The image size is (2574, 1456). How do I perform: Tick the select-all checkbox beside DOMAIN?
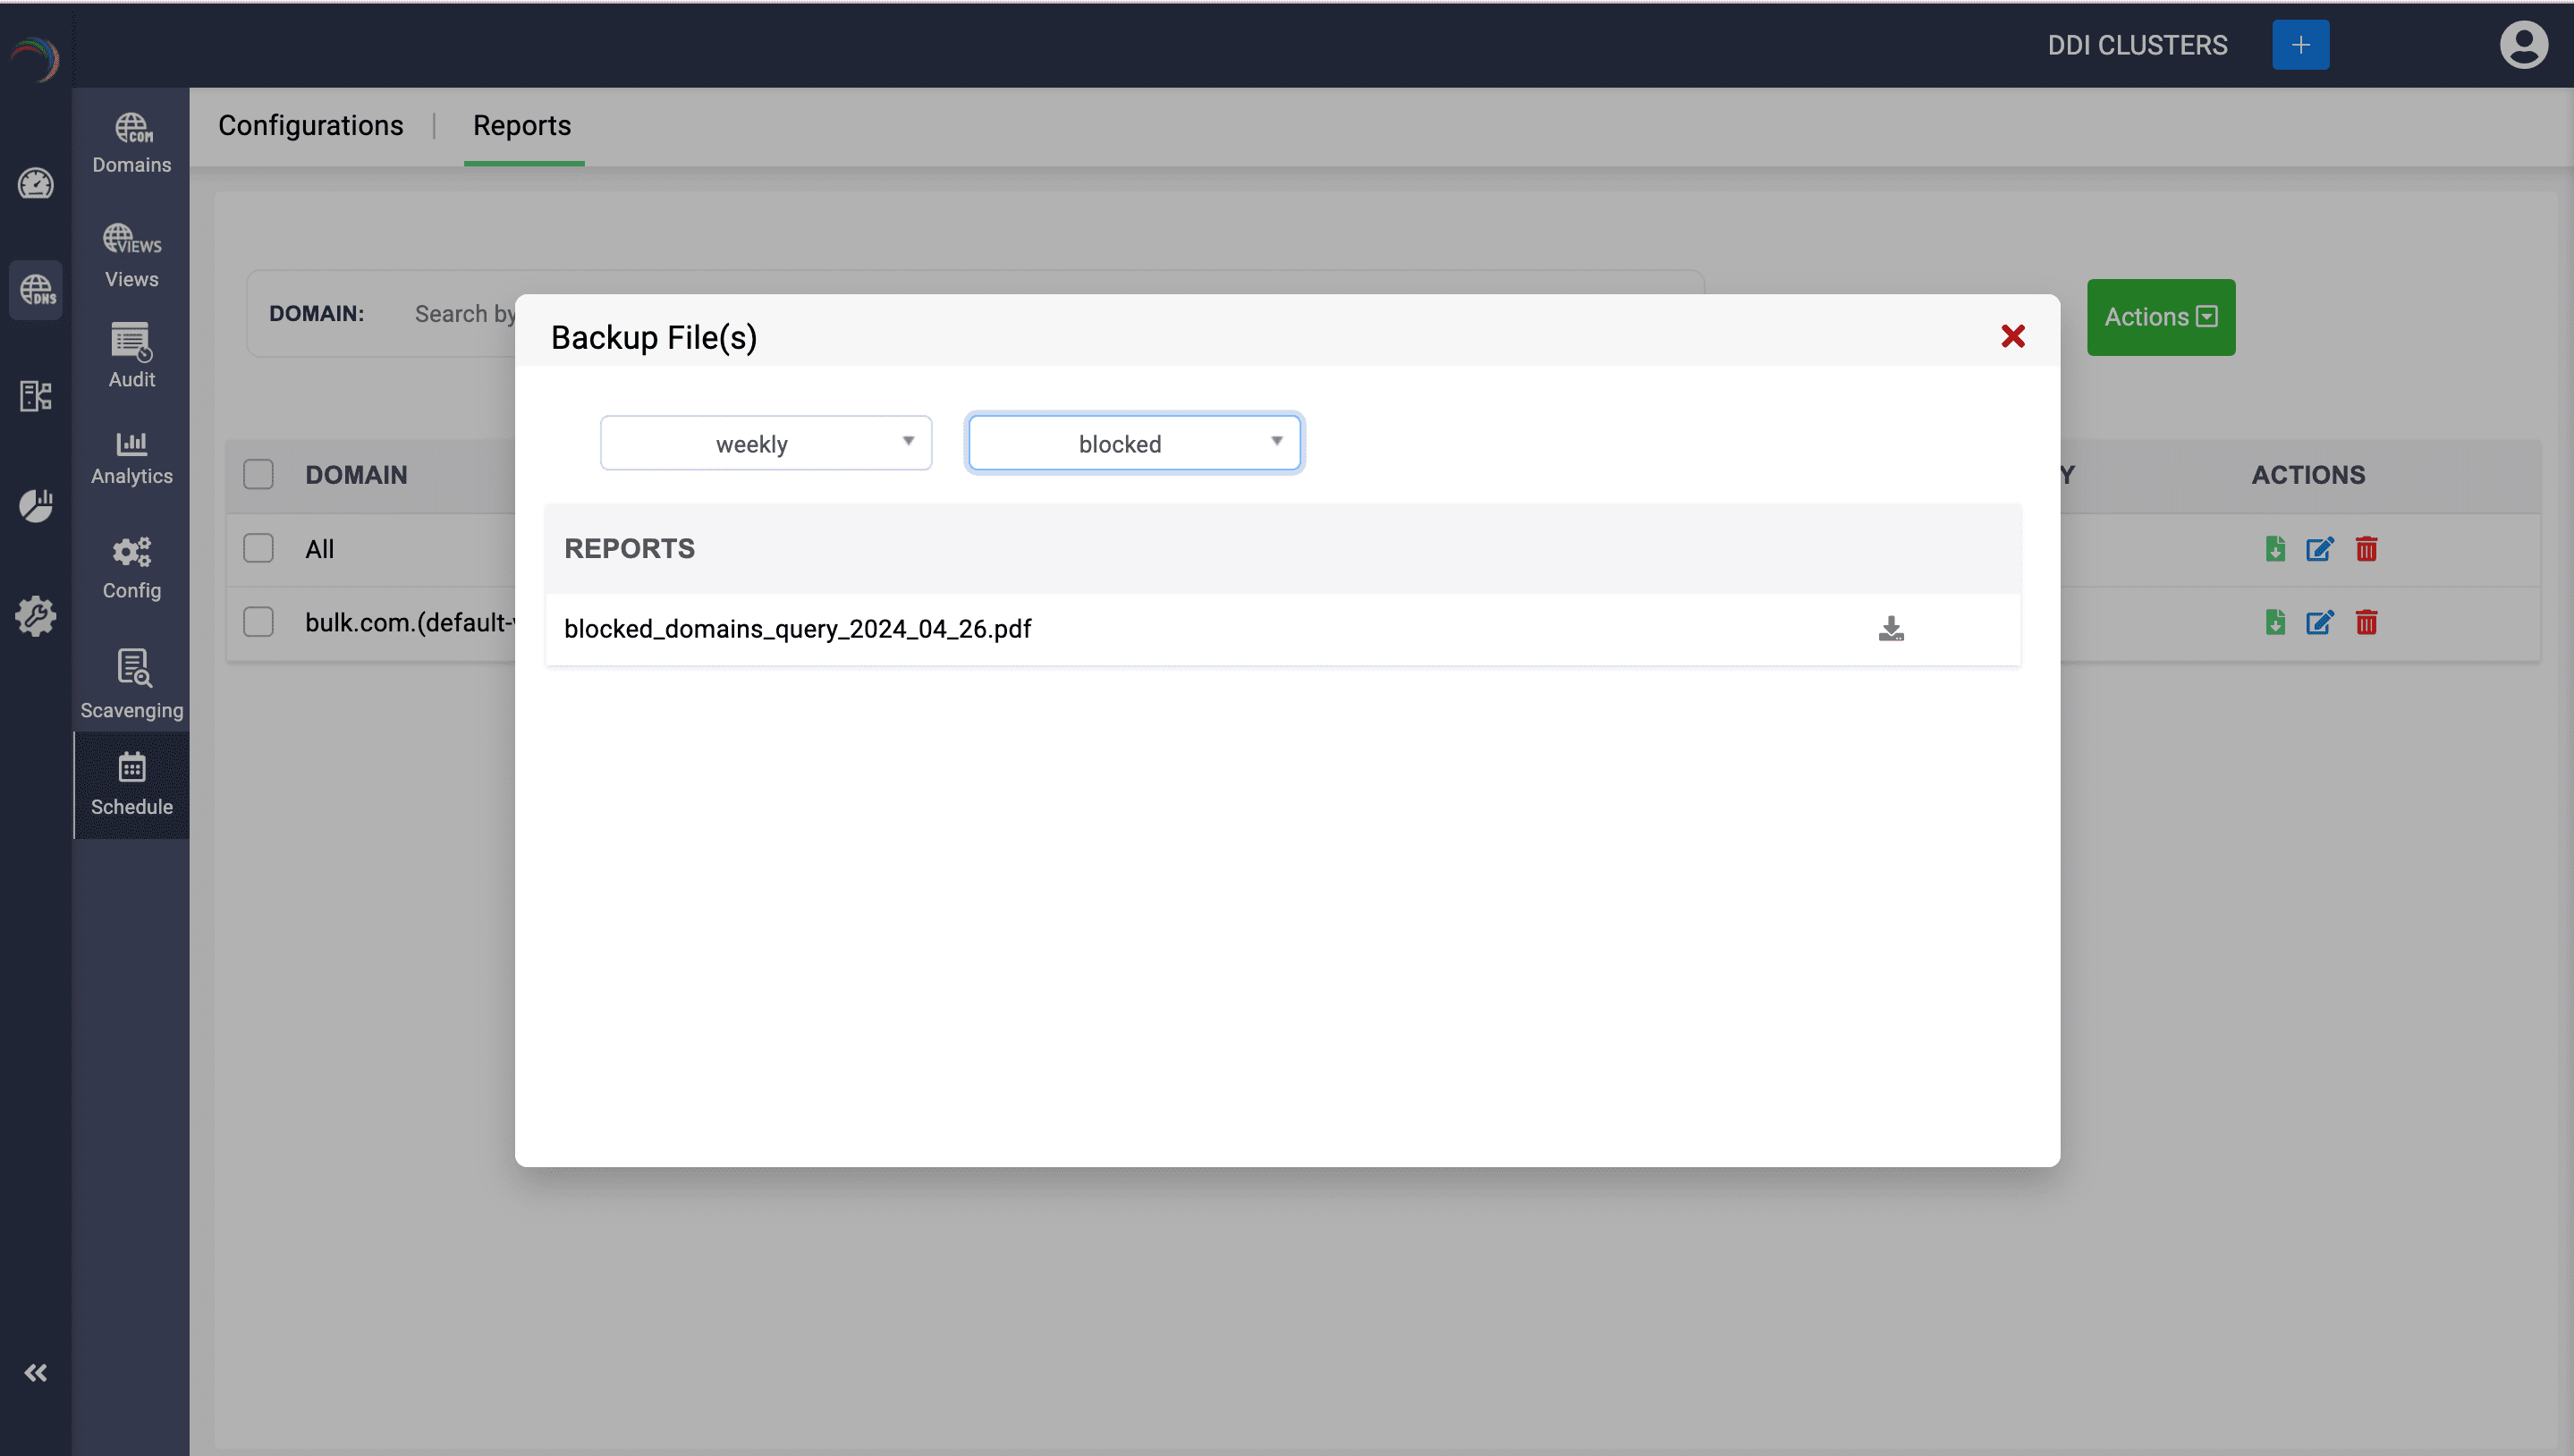point(259,474)
